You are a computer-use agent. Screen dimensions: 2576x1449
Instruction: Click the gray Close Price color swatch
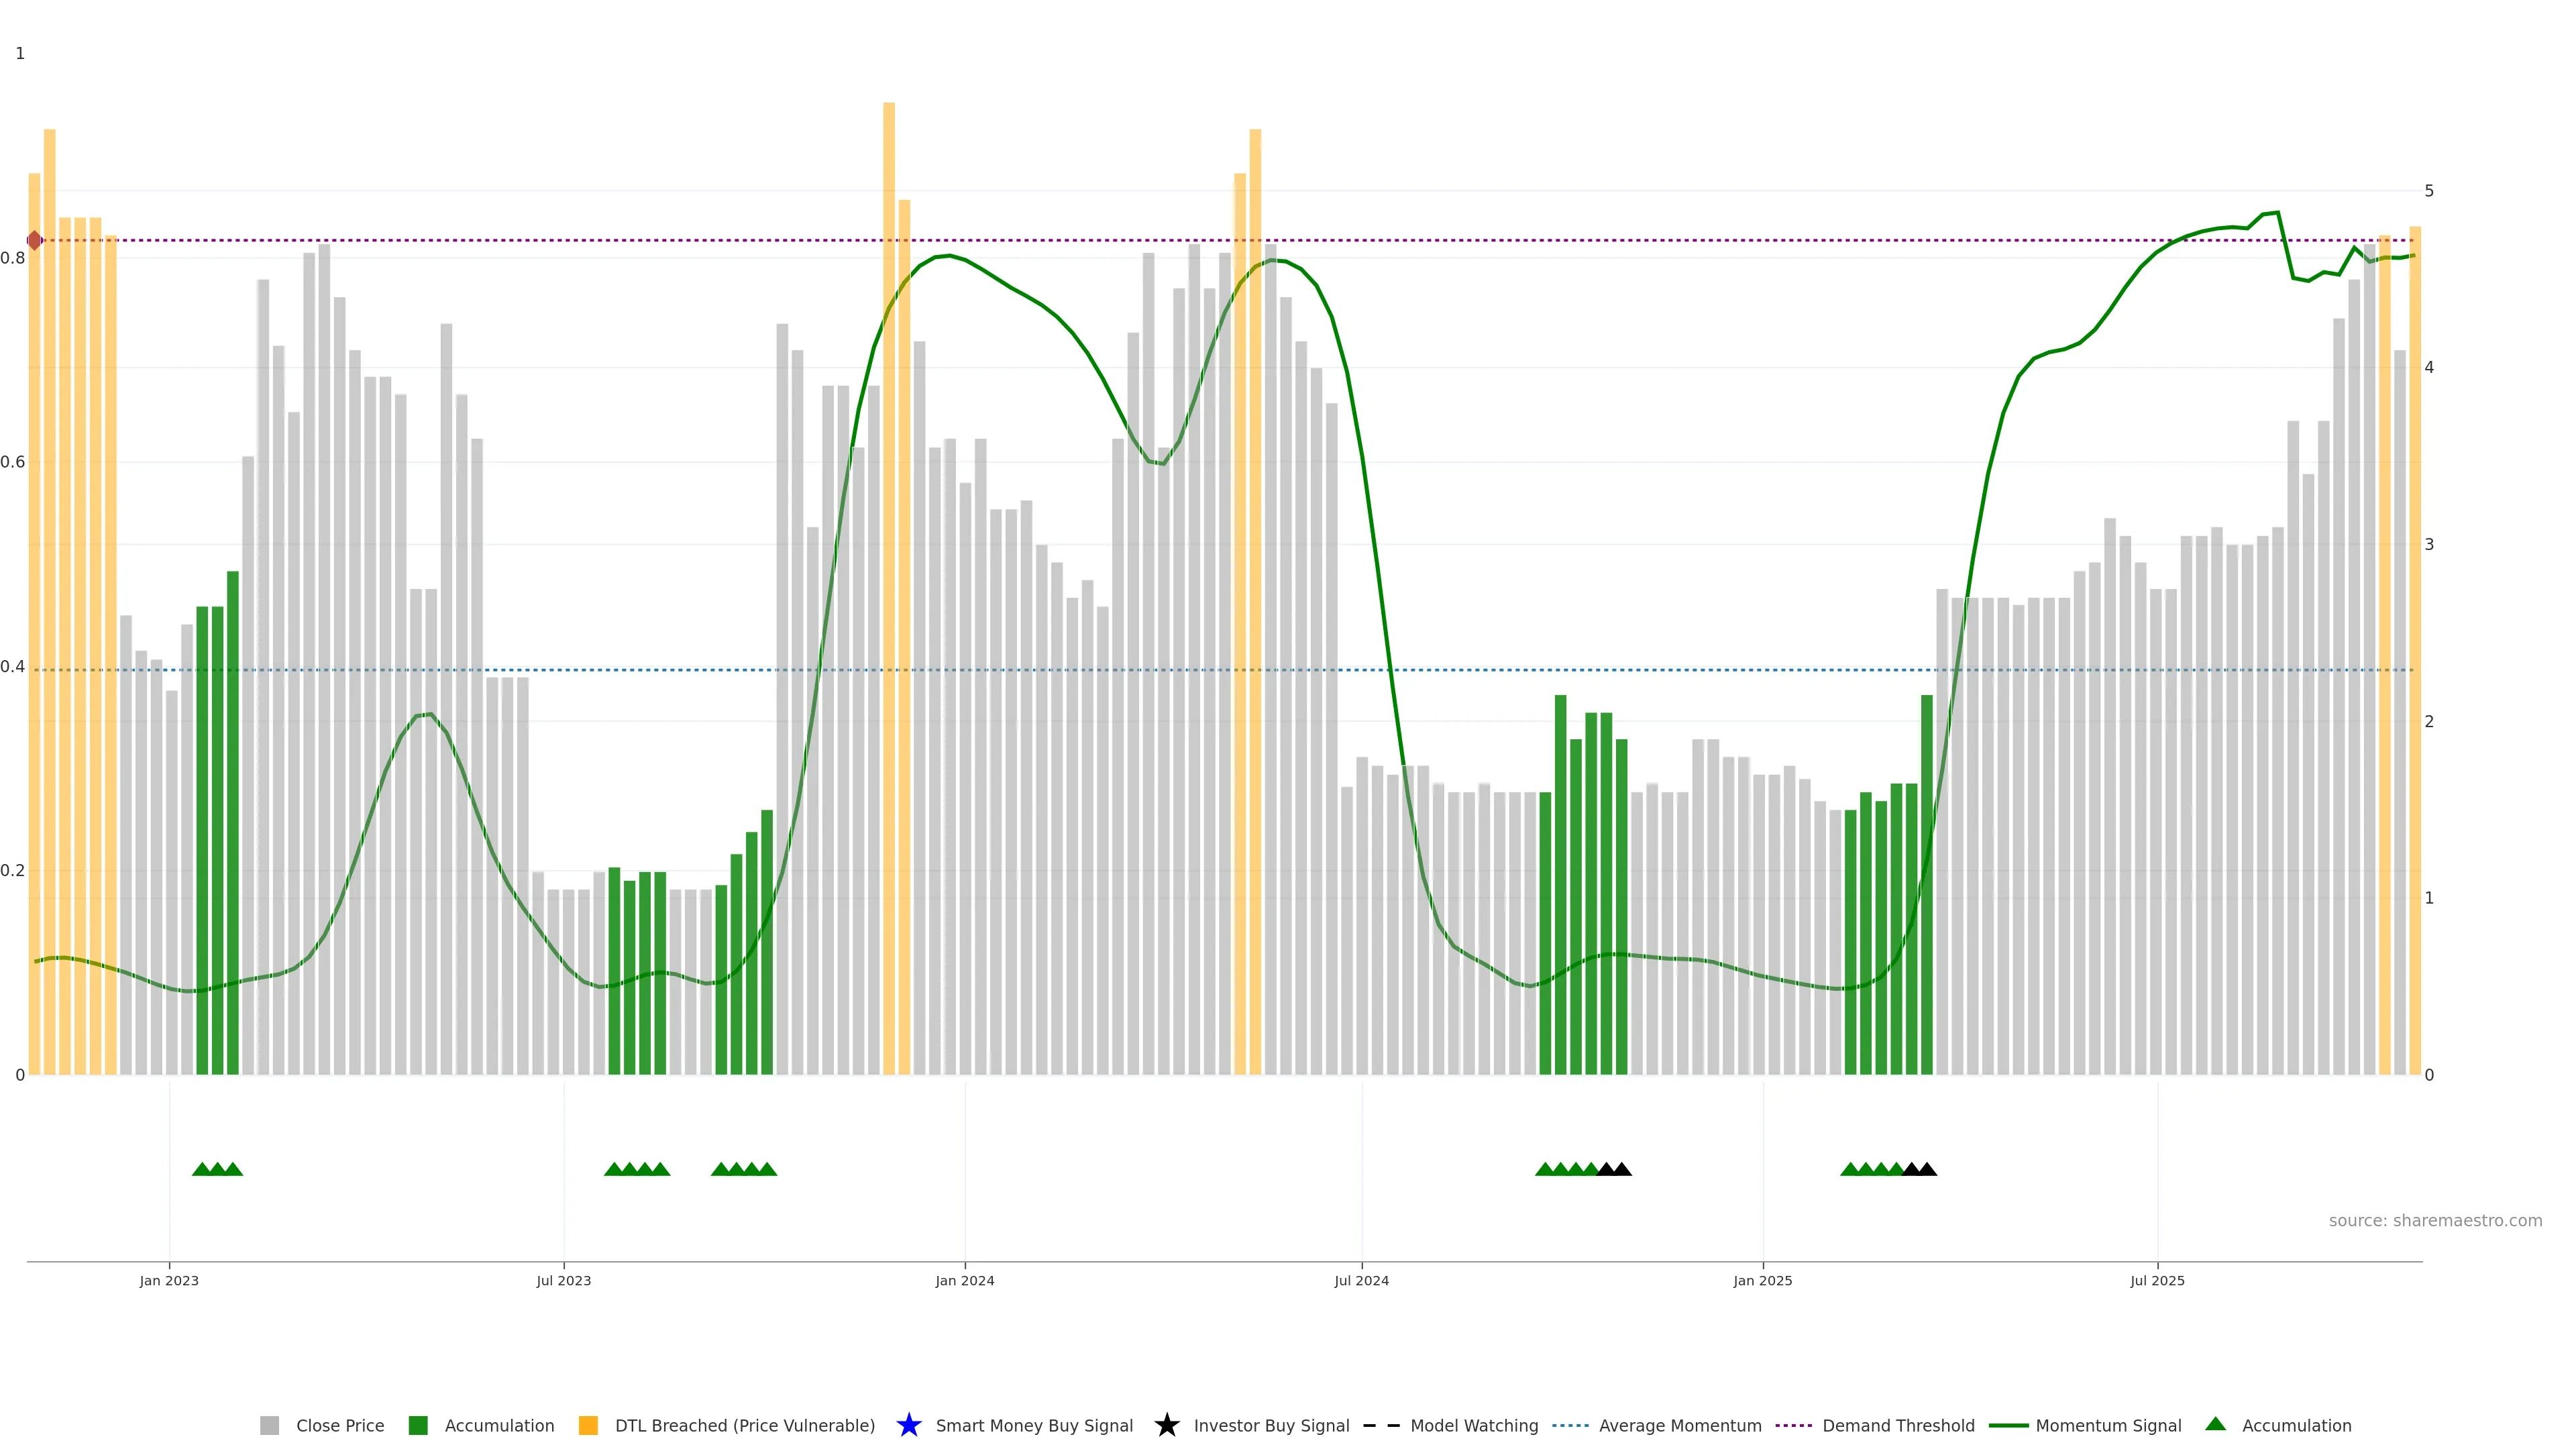point(270,1425)
